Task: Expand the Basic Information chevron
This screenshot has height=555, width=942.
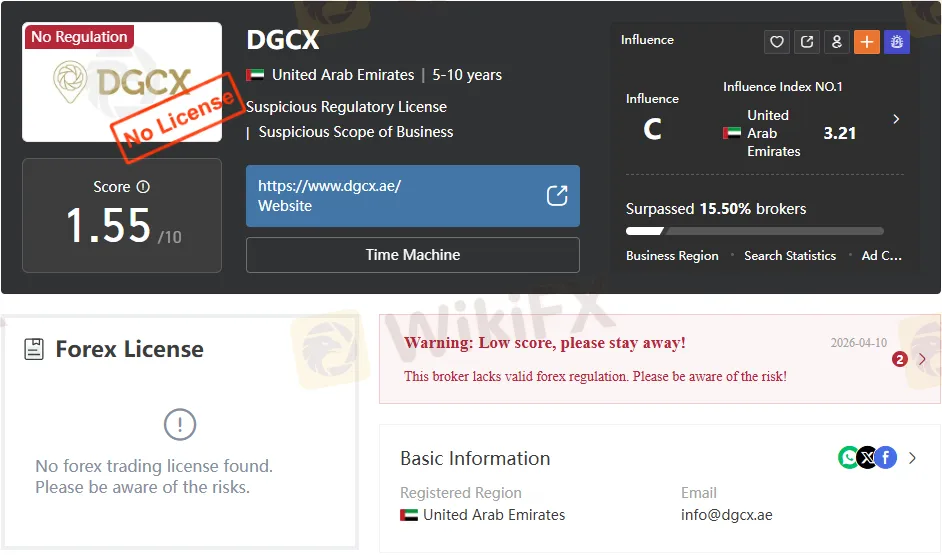Action: 912,458
